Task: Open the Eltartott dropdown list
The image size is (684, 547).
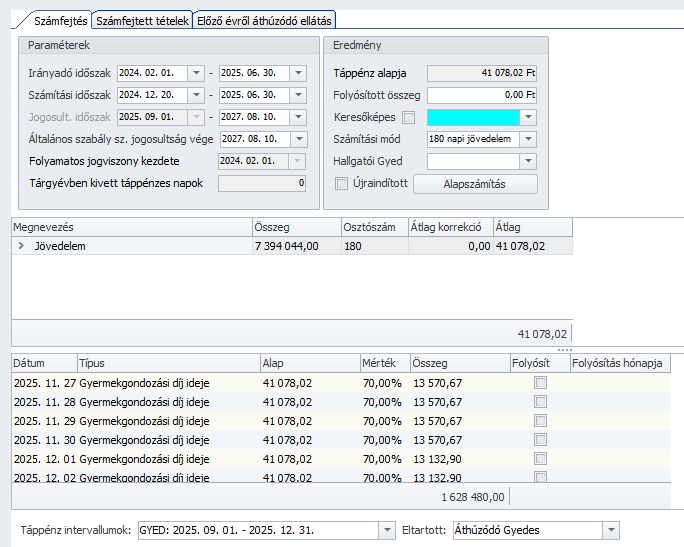Action: (611, 530)
